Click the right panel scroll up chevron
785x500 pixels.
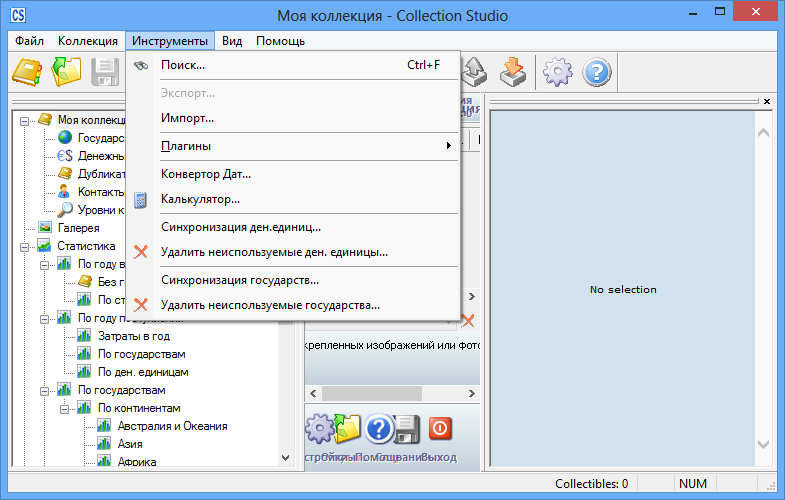763,133
